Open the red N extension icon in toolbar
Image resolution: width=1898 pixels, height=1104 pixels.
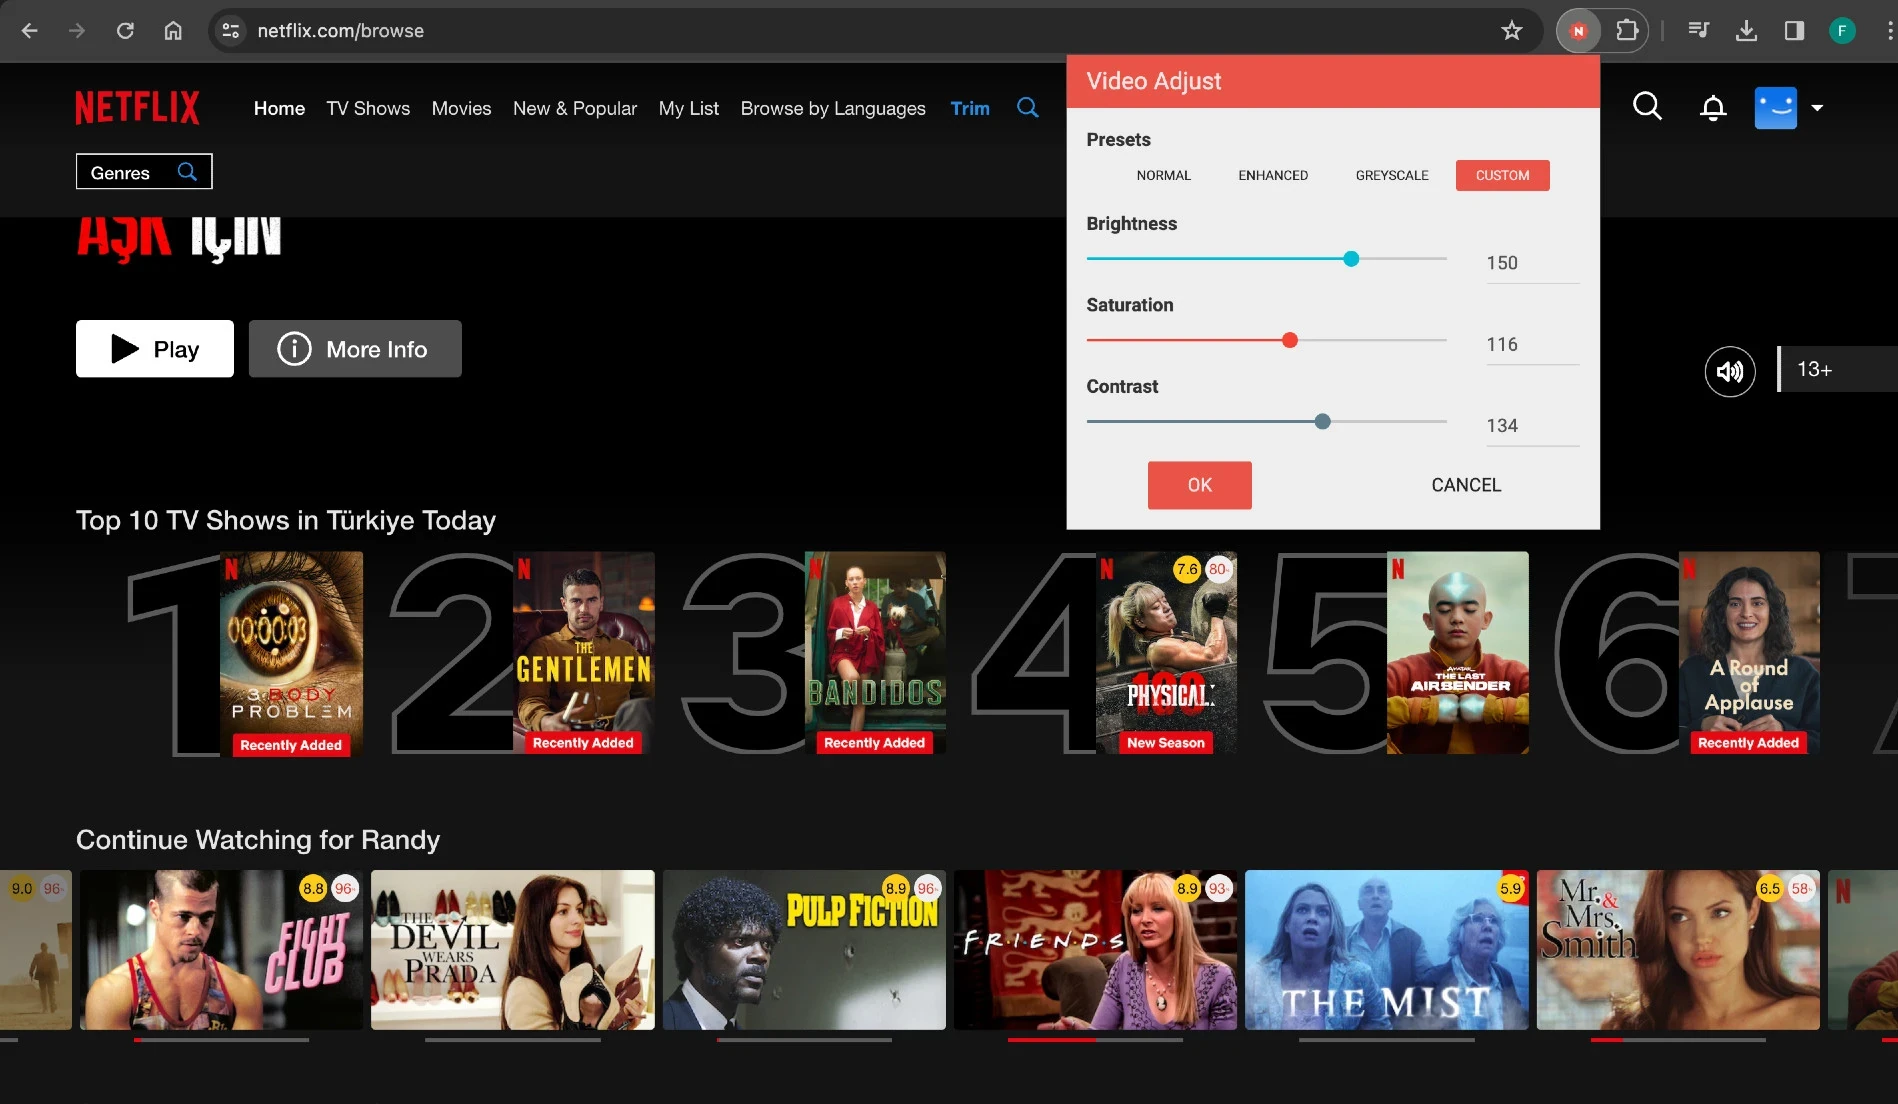pyautogui.click(x=1578, y=31)
